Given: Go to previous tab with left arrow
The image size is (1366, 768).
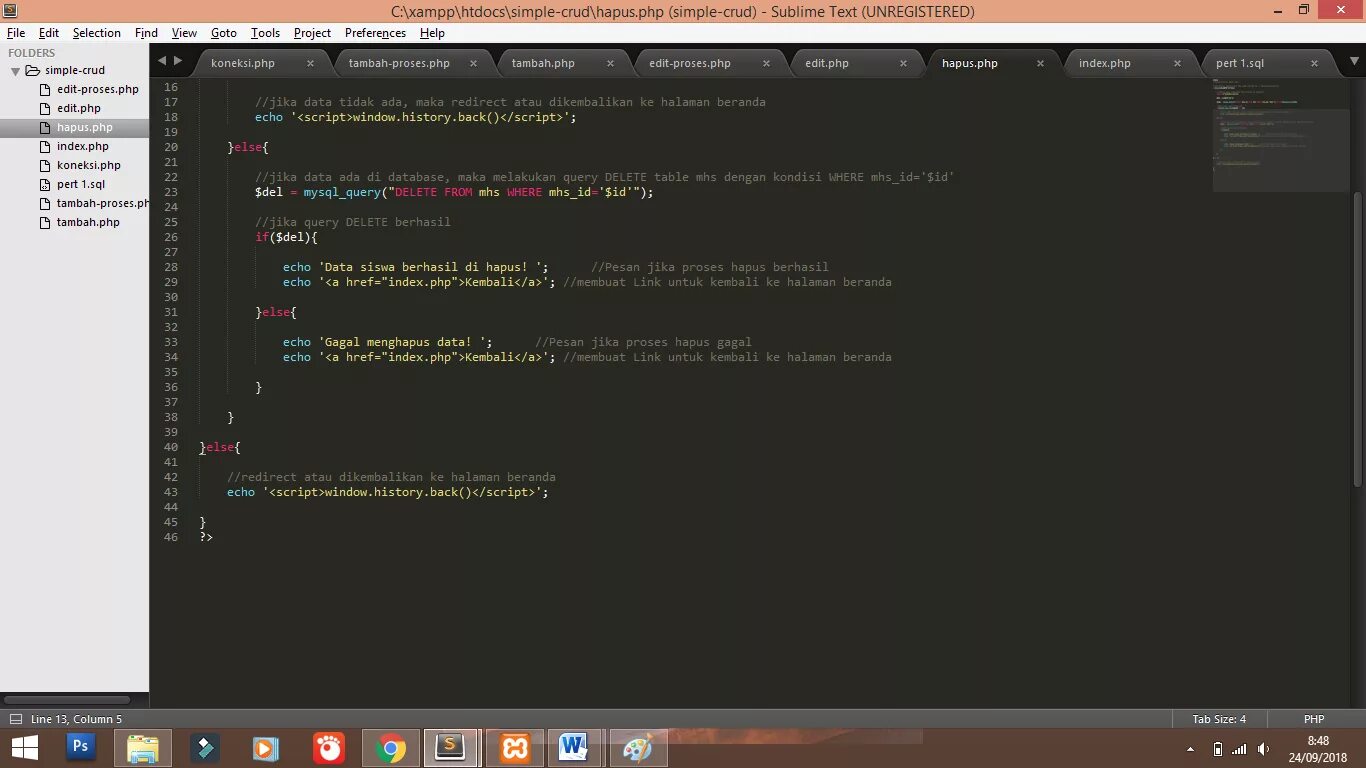Looking at the screenshot, I should click(162, 62).
